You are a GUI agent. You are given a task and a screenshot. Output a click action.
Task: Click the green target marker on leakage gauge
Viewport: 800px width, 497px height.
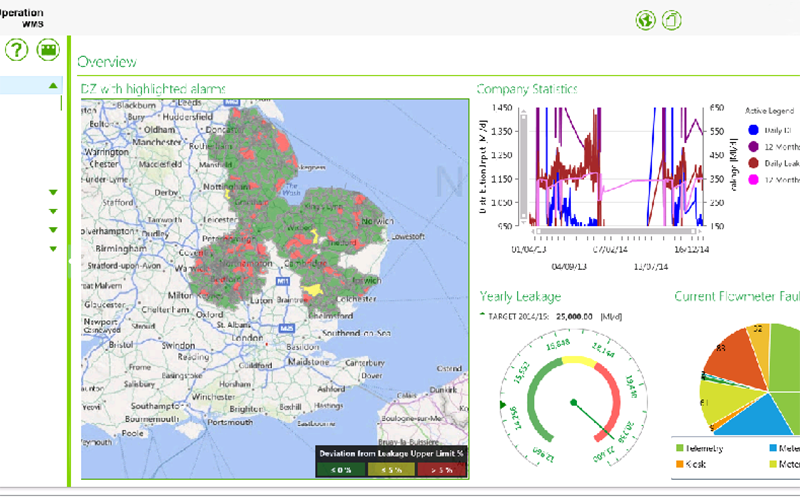(503, 404)
